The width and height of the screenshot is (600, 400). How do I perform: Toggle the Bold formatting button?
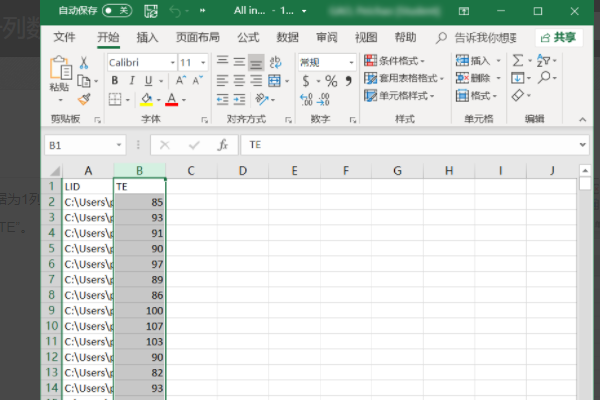[x=114, y=80]
